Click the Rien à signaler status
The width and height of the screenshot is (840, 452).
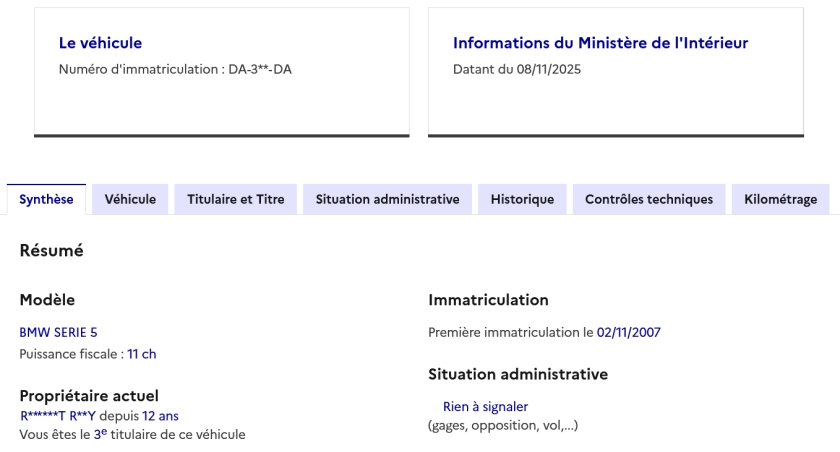tap(485, 406)
